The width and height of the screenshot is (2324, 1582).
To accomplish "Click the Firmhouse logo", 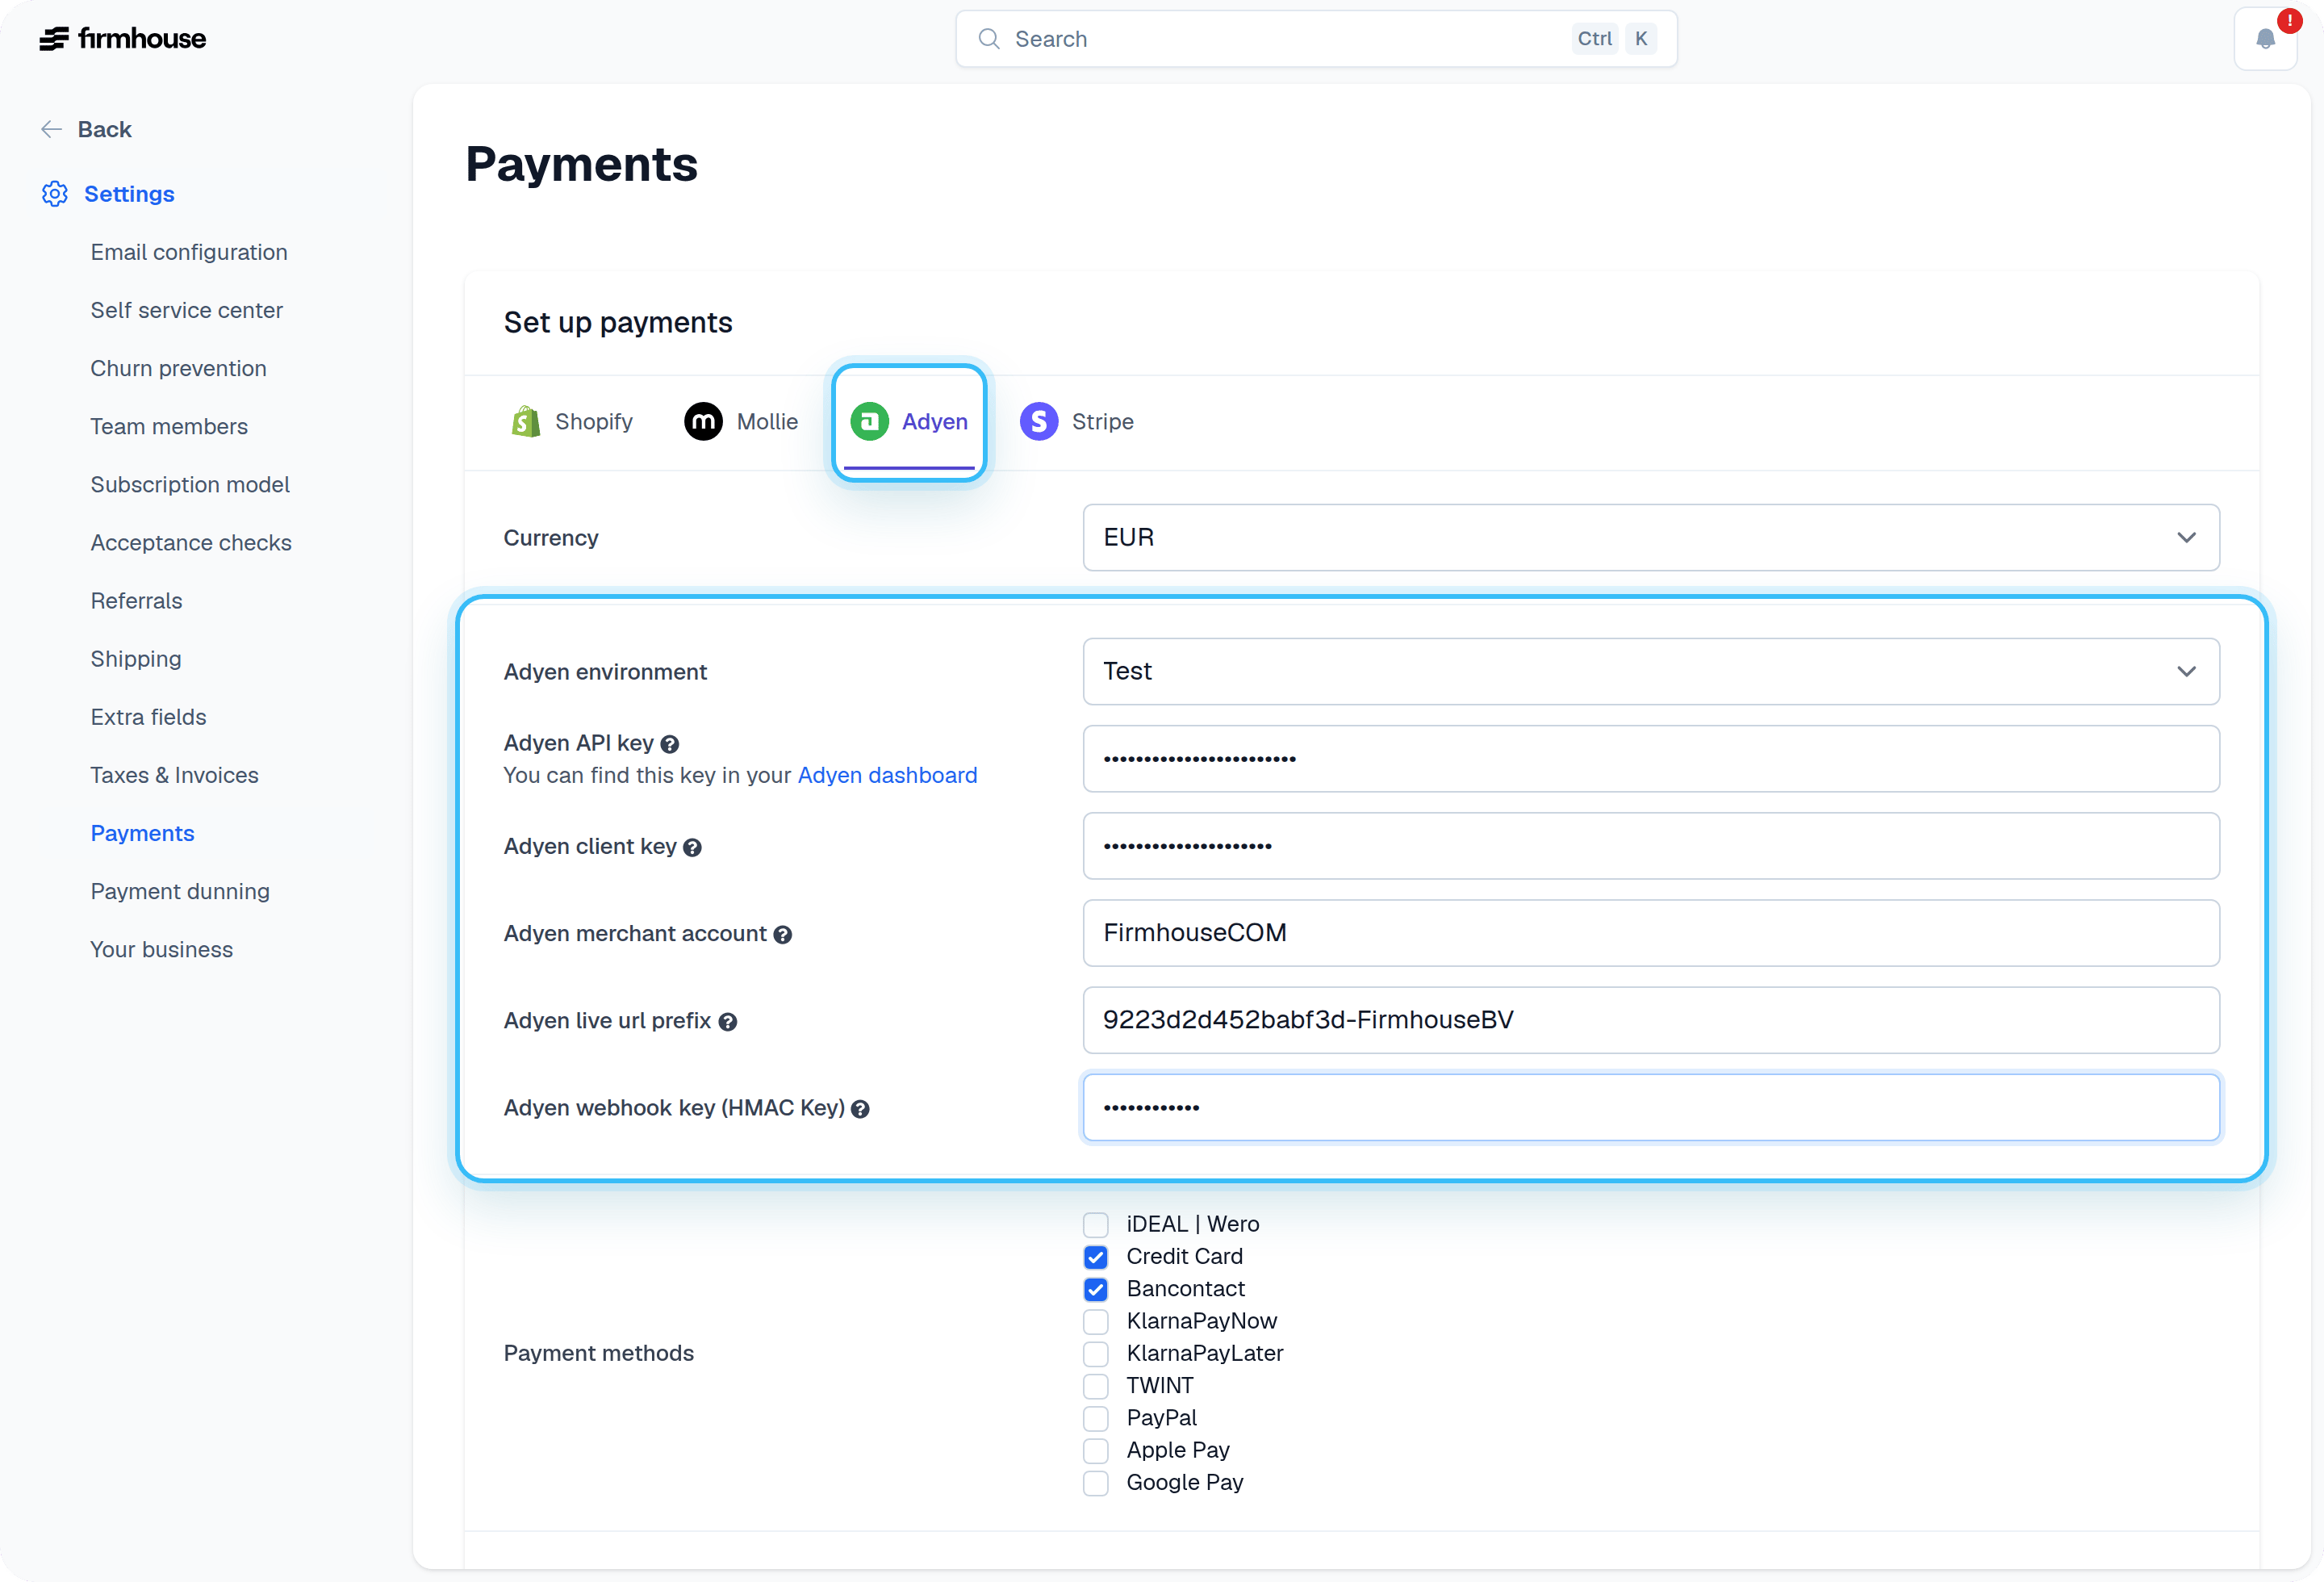I will (x=122, y=39).
